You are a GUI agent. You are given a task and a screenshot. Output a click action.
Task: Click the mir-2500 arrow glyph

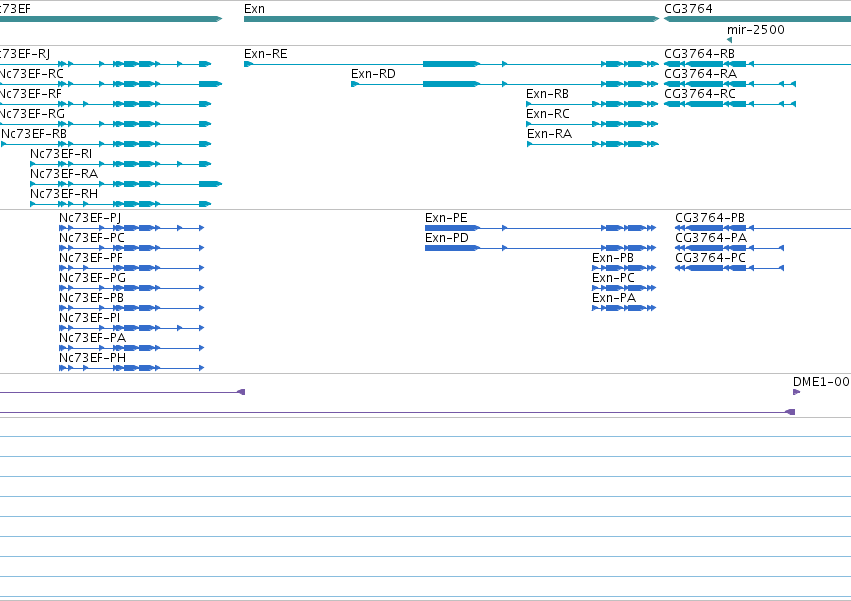tap(729, 40)
